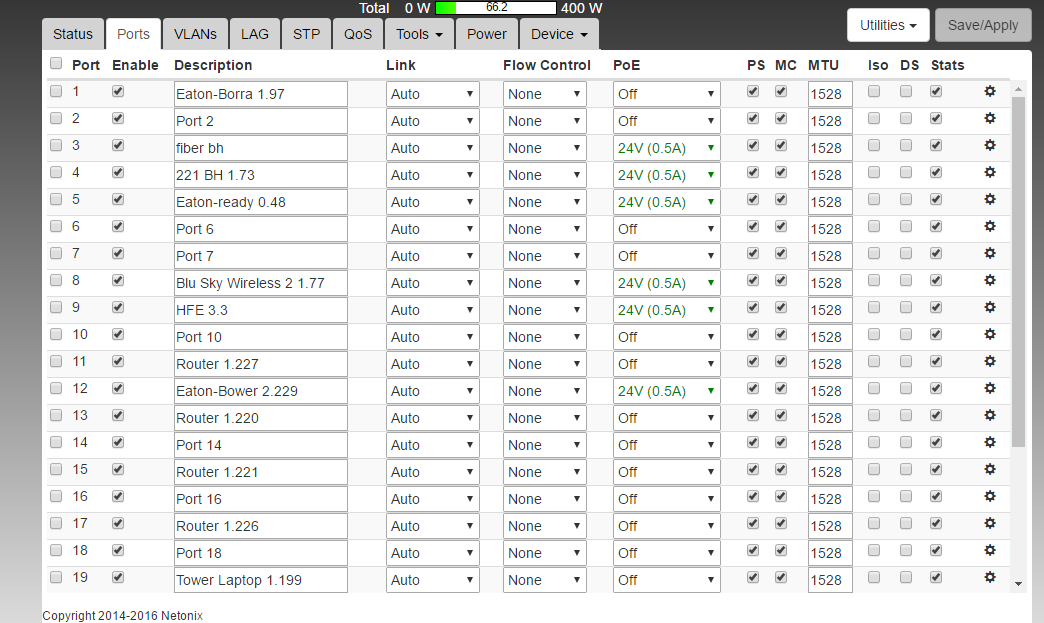Viewport: 1044px width, 623px height.
Task: Open gear settings for port 15
Action: click(990, 469)
